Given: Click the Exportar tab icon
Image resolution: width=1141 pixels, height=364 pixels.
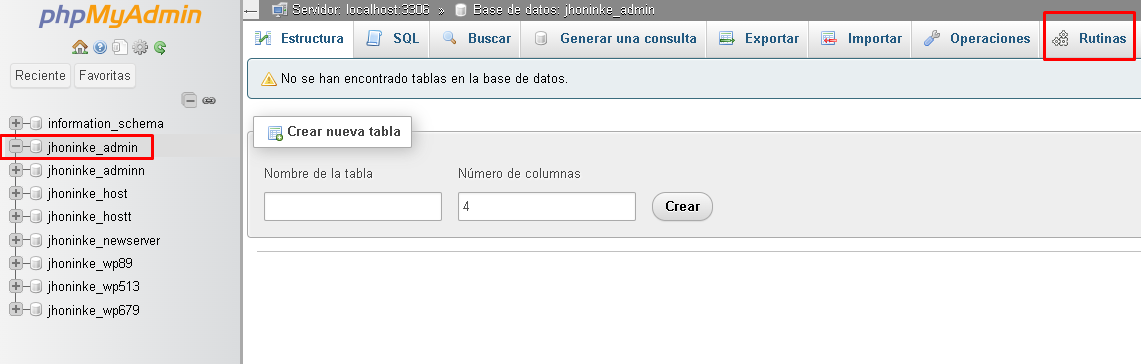Looking at the screenshot, I should pyautogui.click(x=726, y=39).
